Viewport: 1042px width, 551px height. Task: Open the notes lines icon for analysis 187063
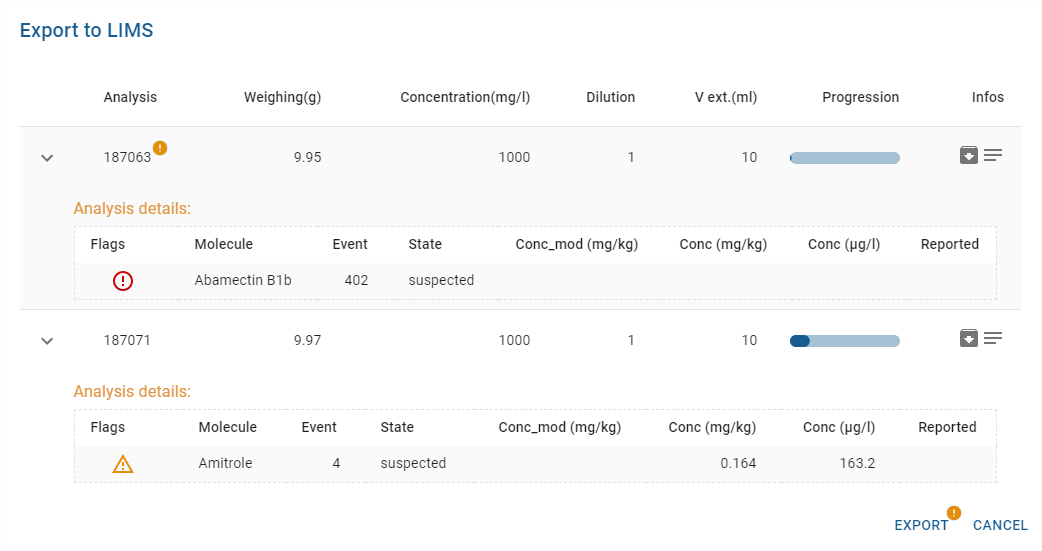point(993,155)
